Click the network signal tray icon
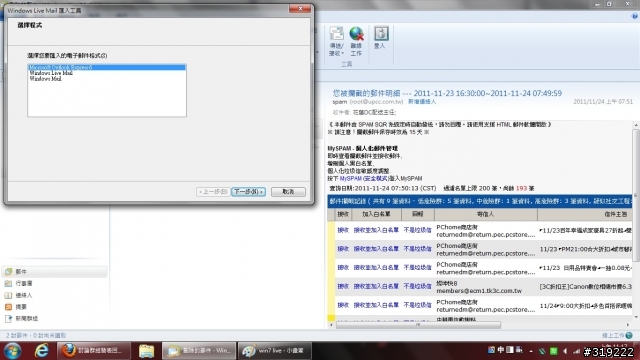The image size is (640, 360). point(576,351)
